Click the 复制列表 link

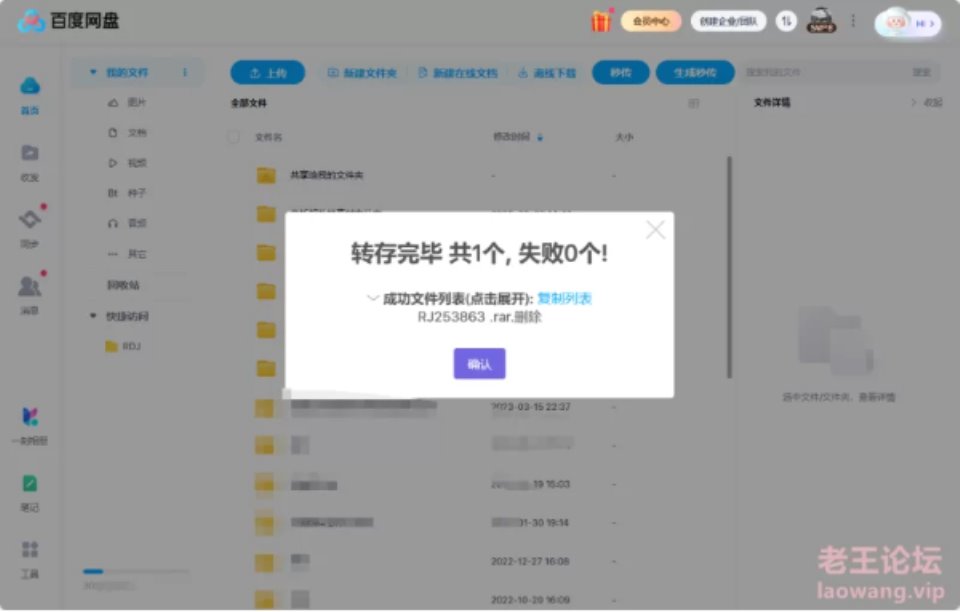click(x=564, y=299)
